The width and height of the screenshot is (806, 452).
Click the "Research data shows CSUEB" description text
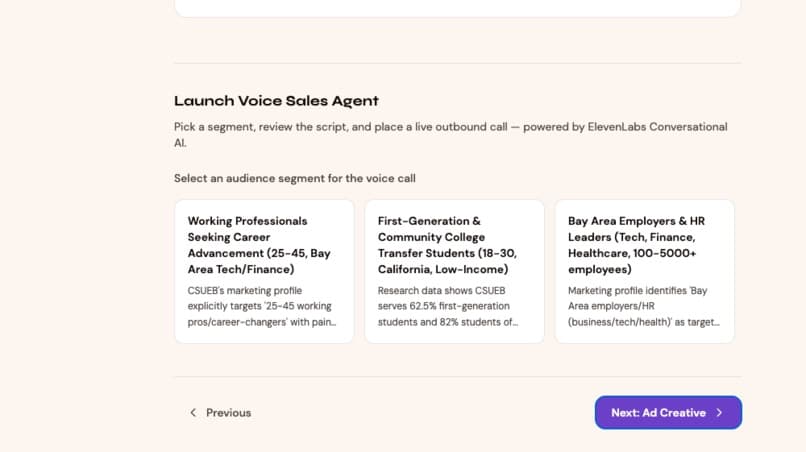click(x=448, y=306)
